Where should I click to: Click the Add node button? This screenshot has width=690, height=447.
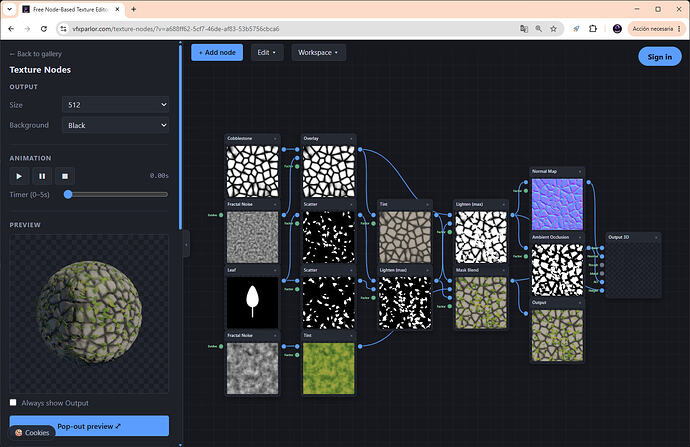pos(217,52)
